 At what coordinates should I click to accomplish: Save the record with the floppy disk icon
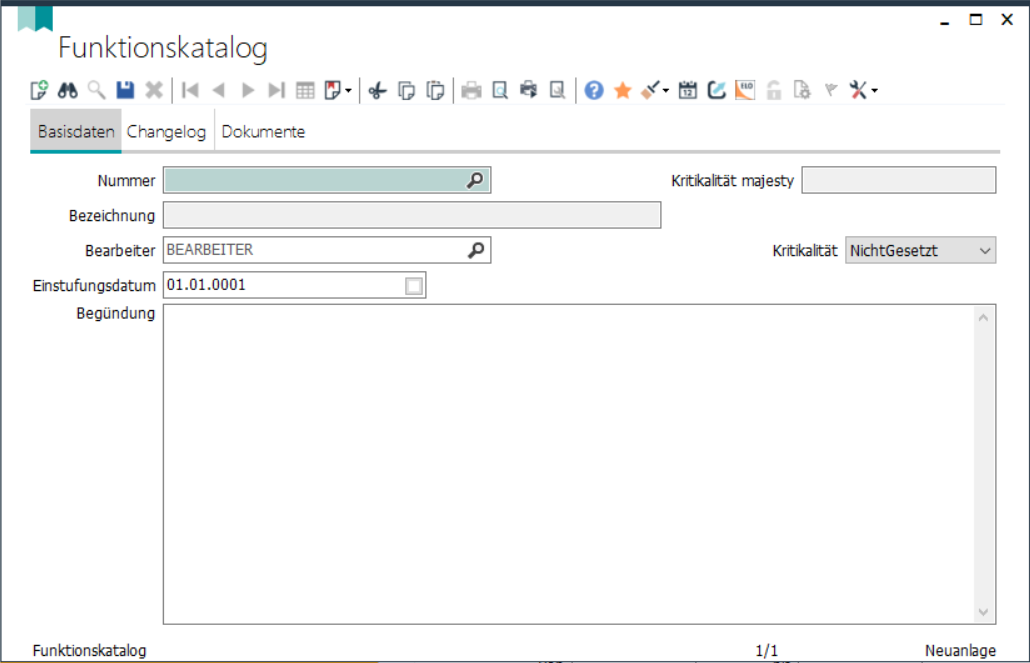[125, 90]
